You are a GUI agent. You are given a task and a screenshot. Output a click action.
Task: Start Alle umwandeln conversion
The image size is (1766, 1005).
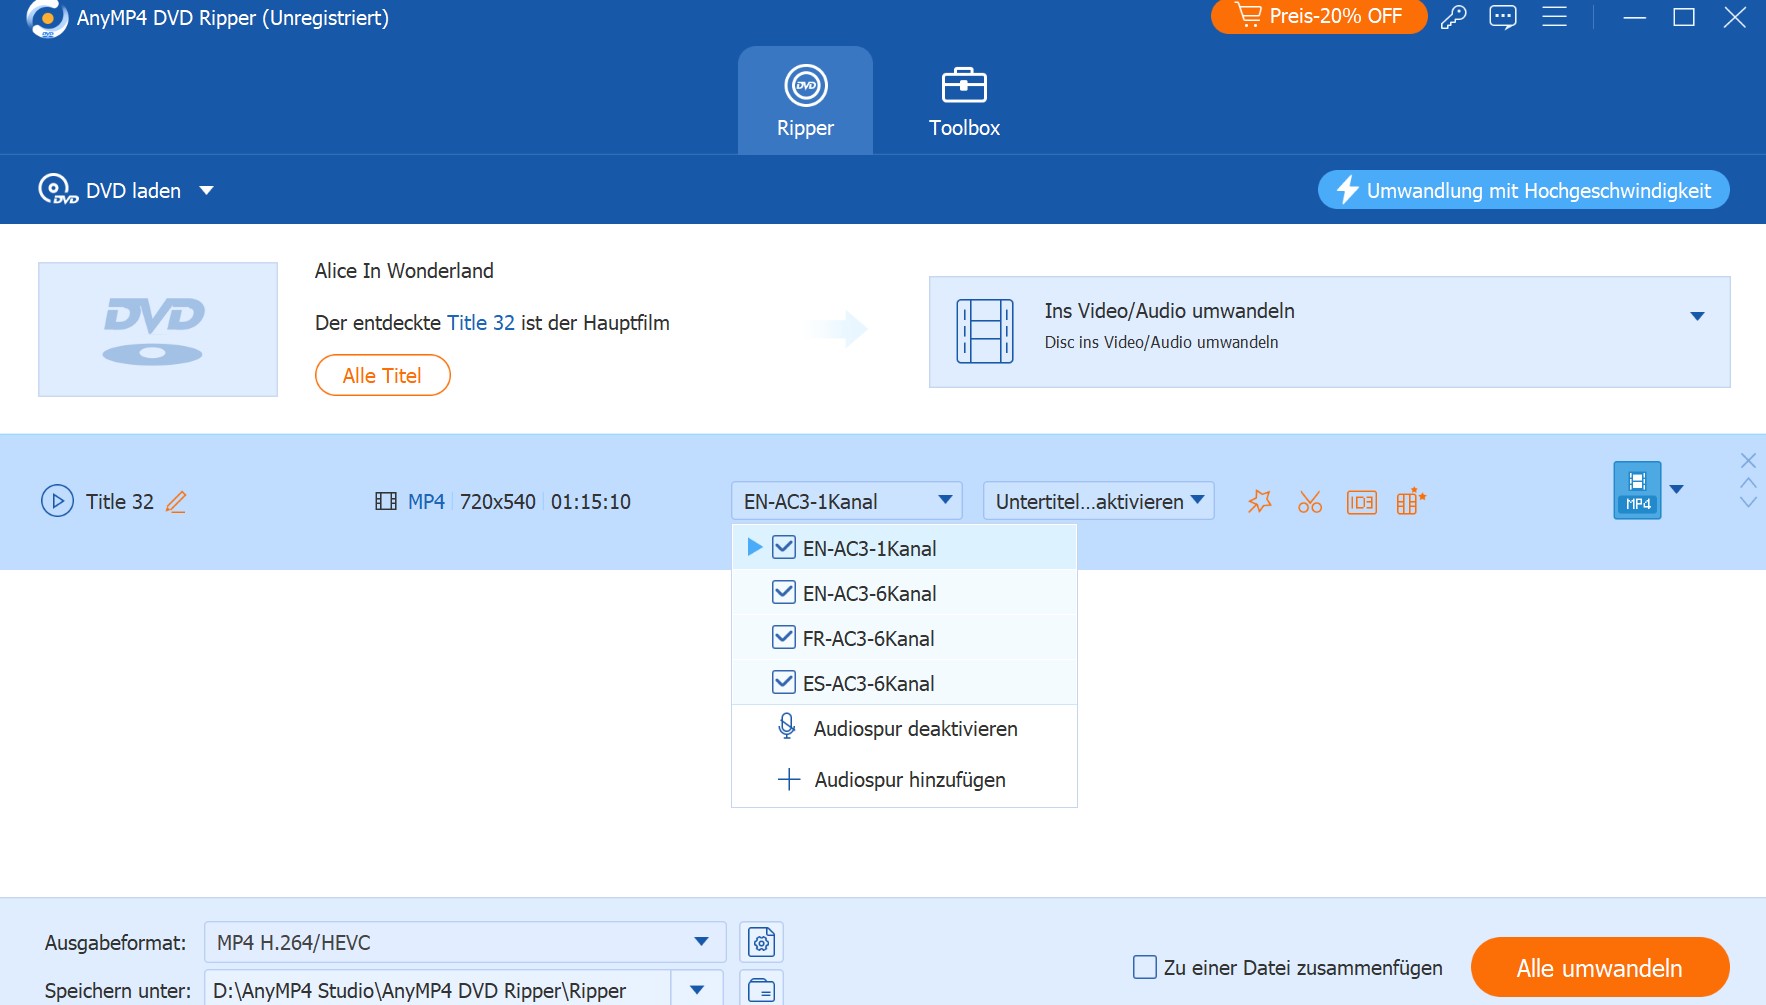[1600, 967]
